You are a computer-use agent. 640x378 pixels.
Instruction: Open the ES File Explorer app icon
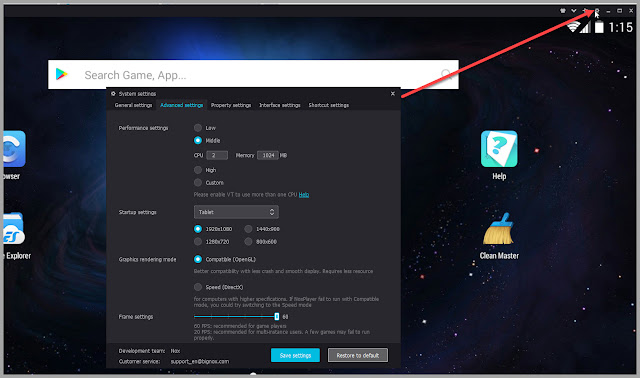coord(13,229)
